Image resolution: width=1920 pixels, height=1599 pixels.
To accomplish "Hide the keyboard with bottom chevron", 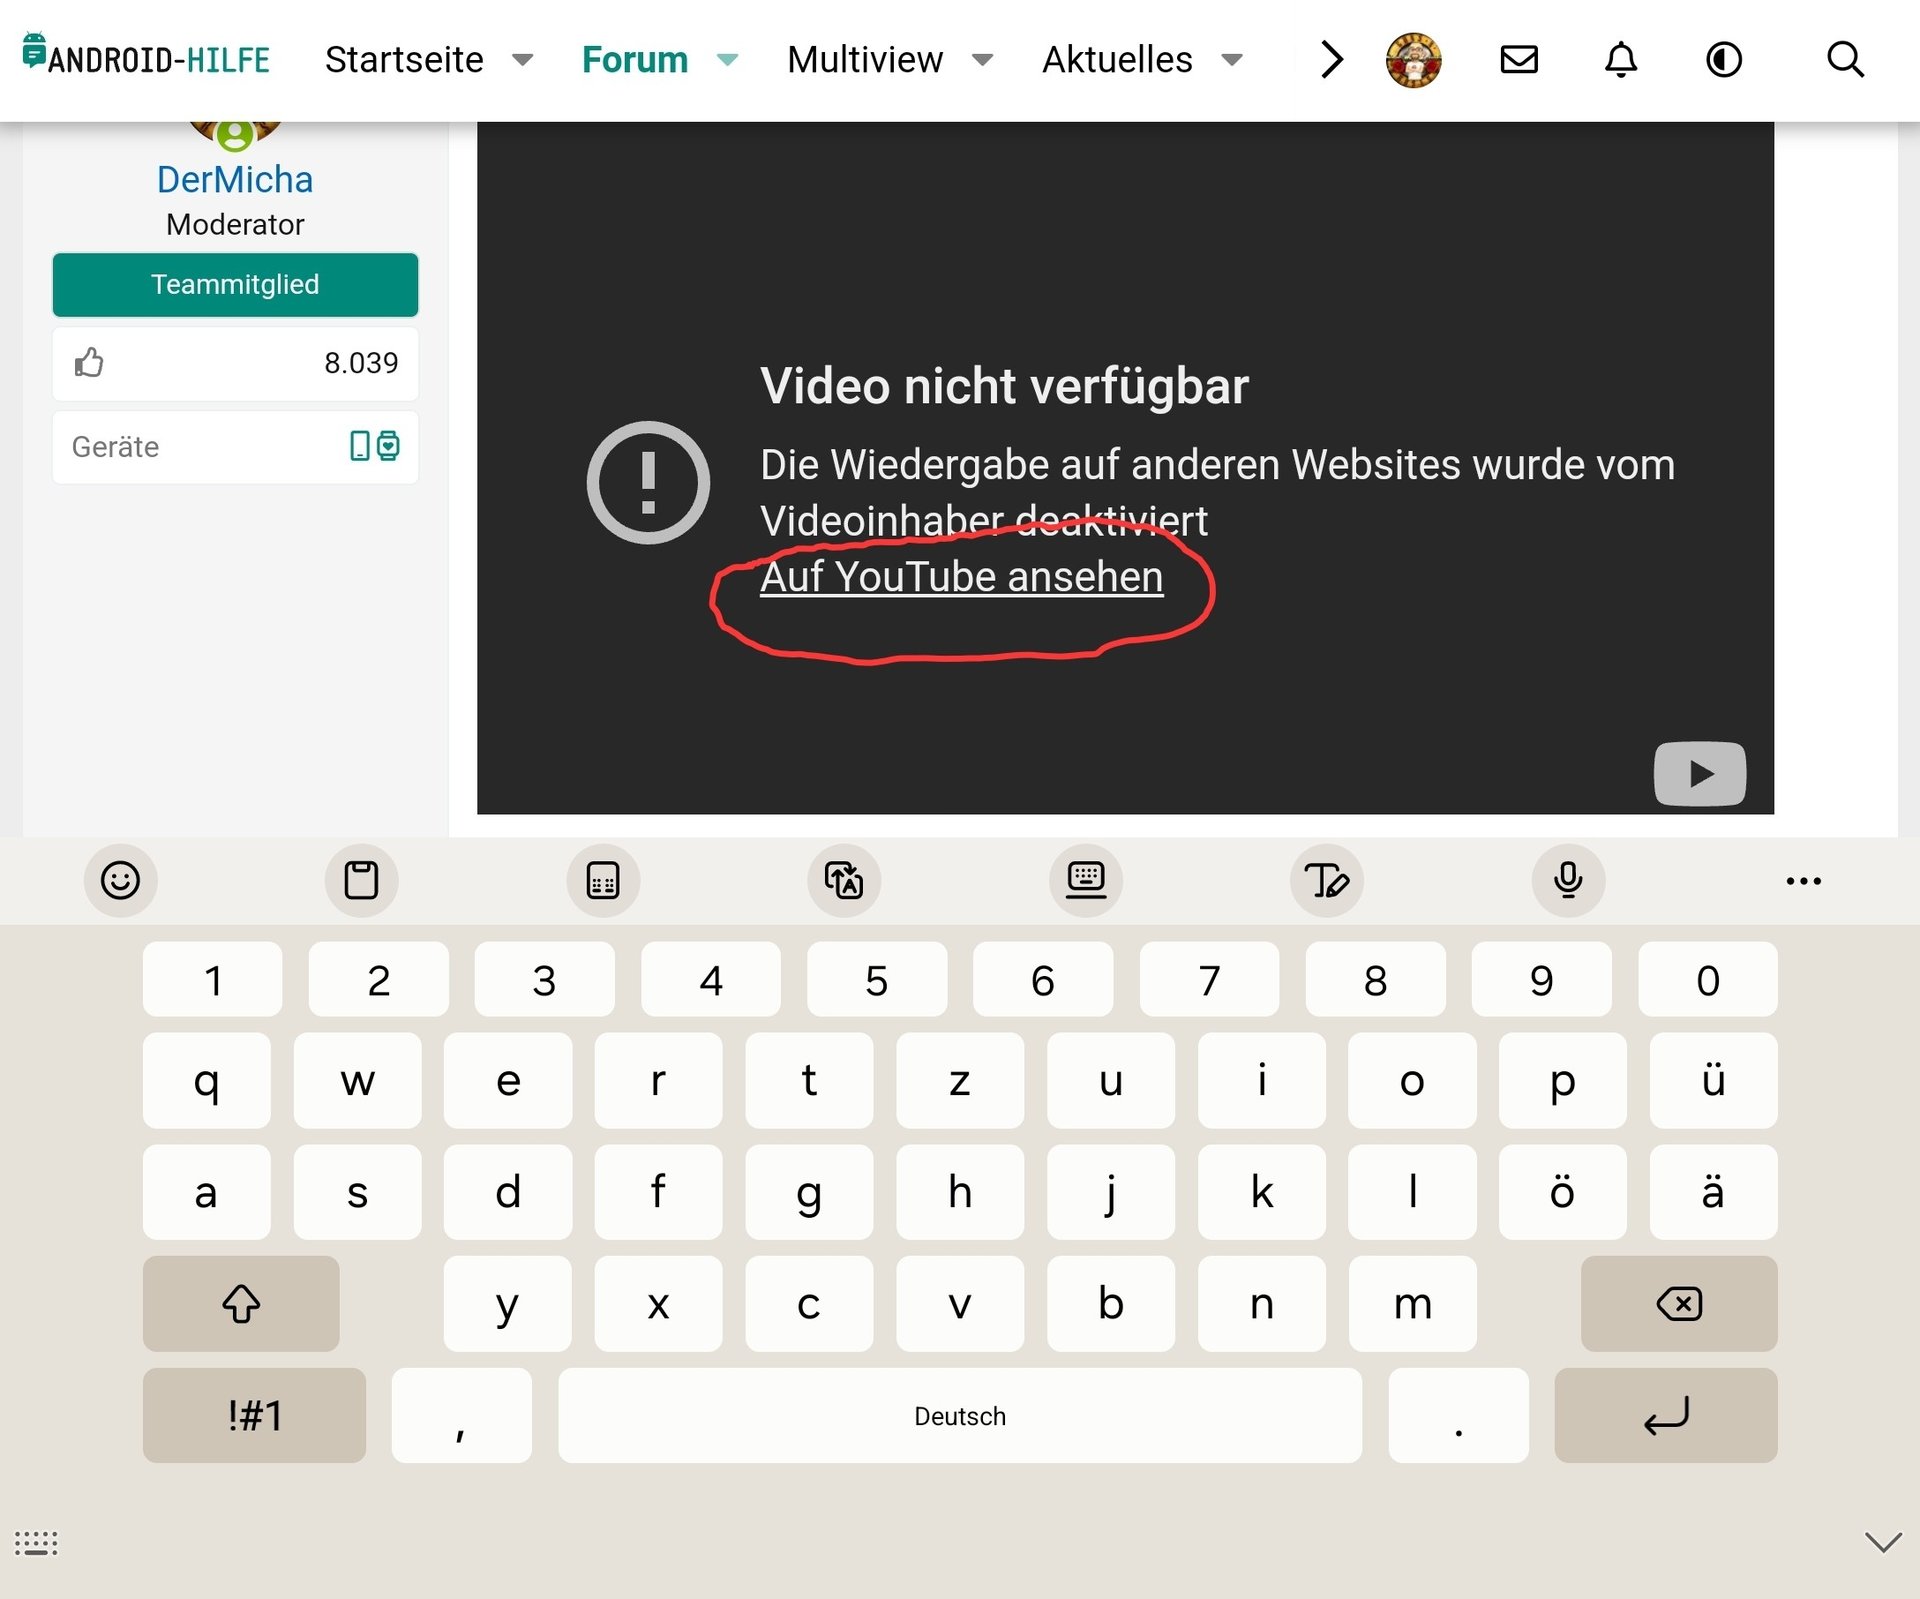I will click(1883, 1542).
